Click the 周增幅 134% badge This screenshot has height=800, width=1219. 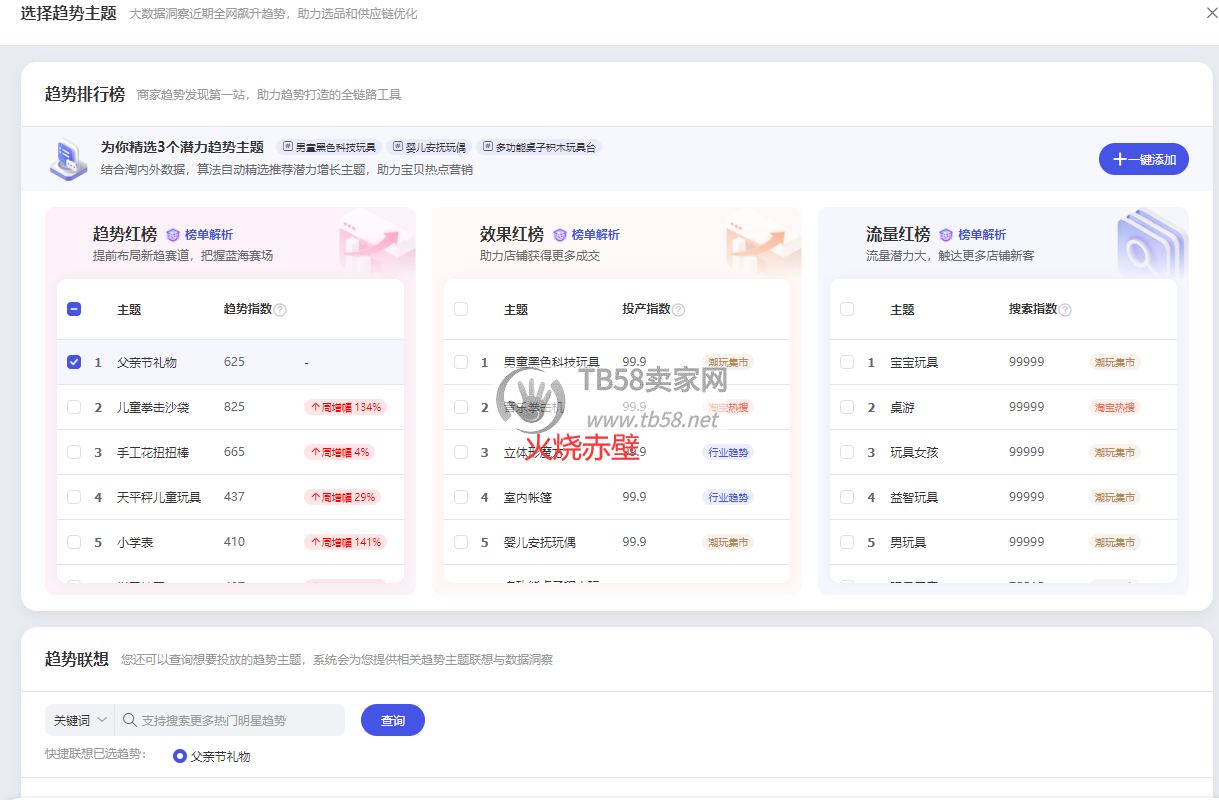[x=345, y=407]
